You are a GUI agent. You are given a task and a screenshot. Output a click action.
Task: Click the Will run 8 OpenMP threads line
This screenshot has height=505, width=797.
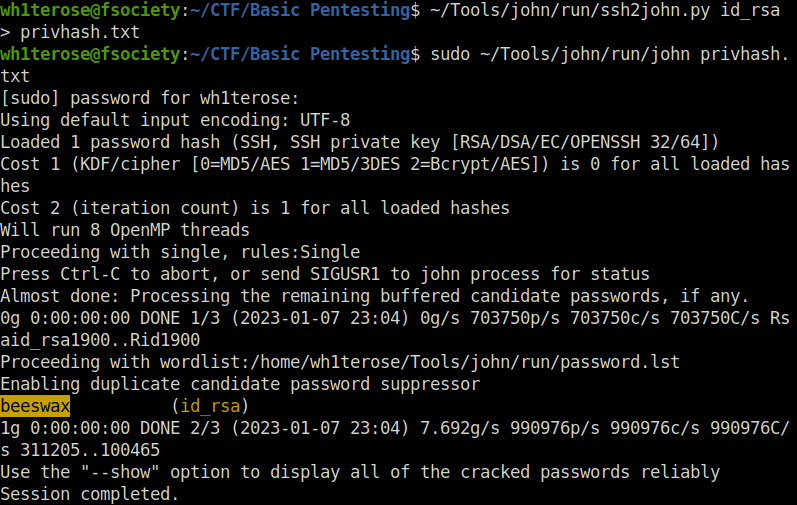125,230
